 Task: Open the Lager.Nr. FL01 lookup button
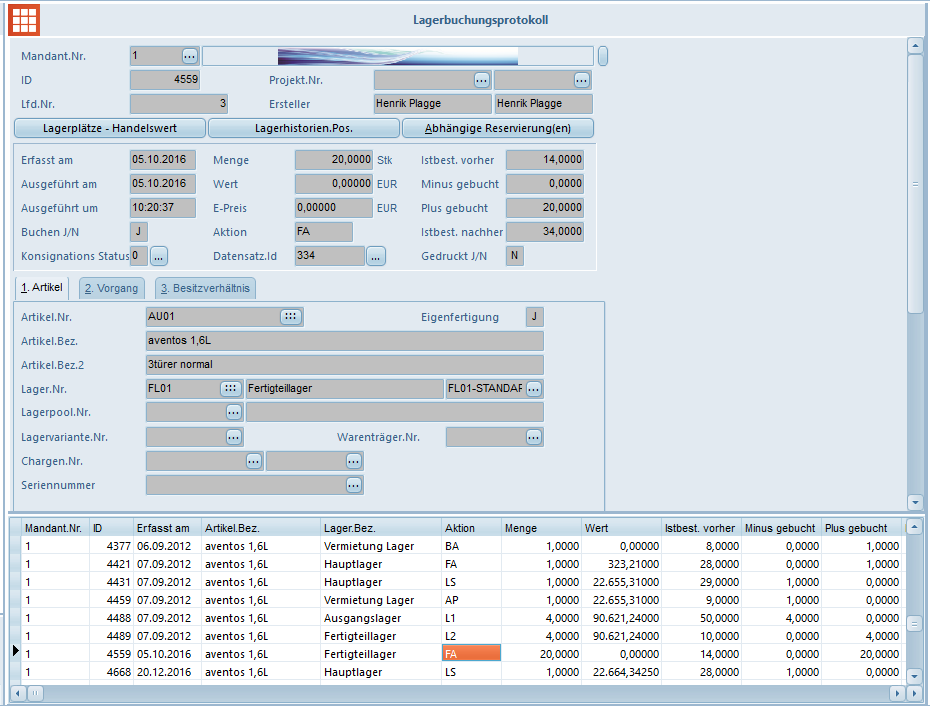click(x=231, y=389)
